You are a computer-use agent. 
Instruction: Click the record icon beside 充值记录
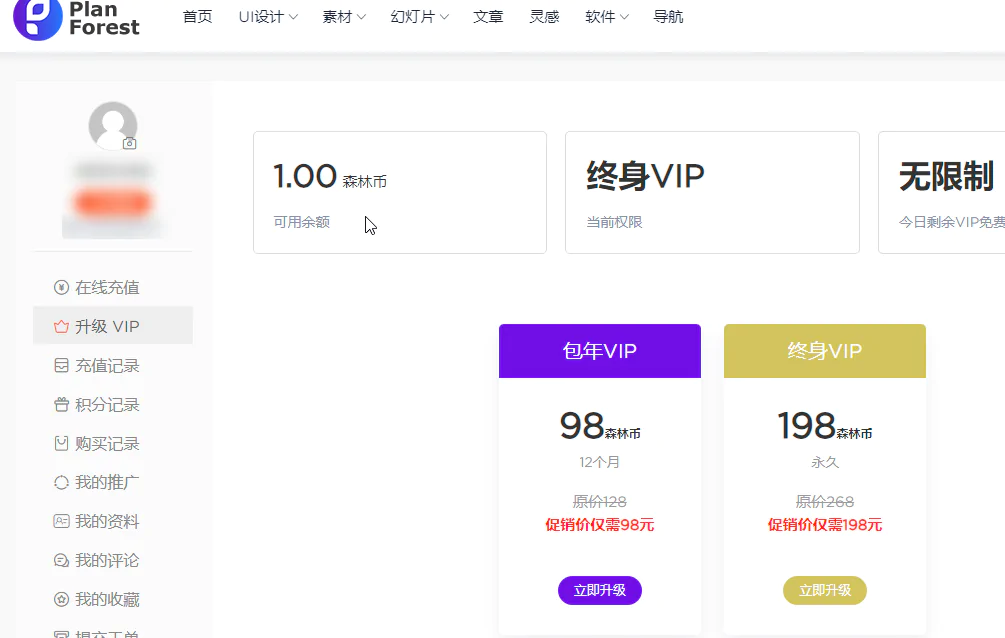[x=61, y=365]
